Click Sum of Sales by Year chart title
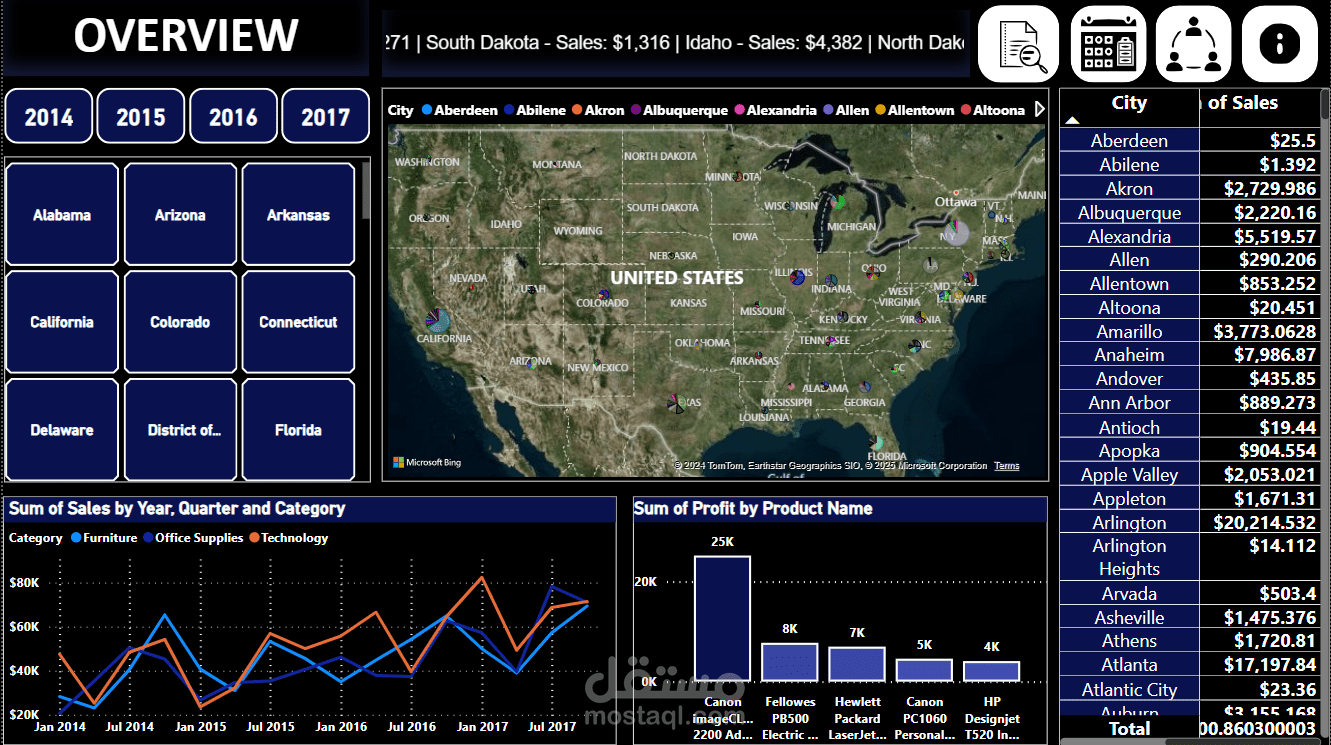The image size is (1331, 745). pyautogui.click(x=177, y=508)
